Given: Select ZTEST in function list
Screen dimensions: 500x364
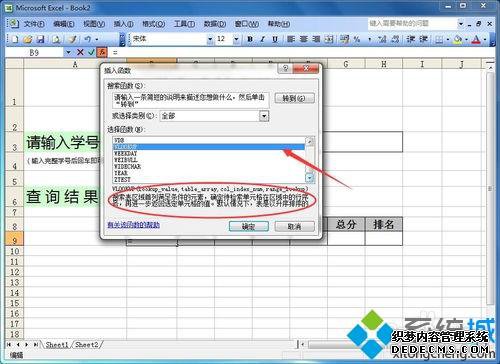Looking at the screenshot, I should click(x=209, y=179).
